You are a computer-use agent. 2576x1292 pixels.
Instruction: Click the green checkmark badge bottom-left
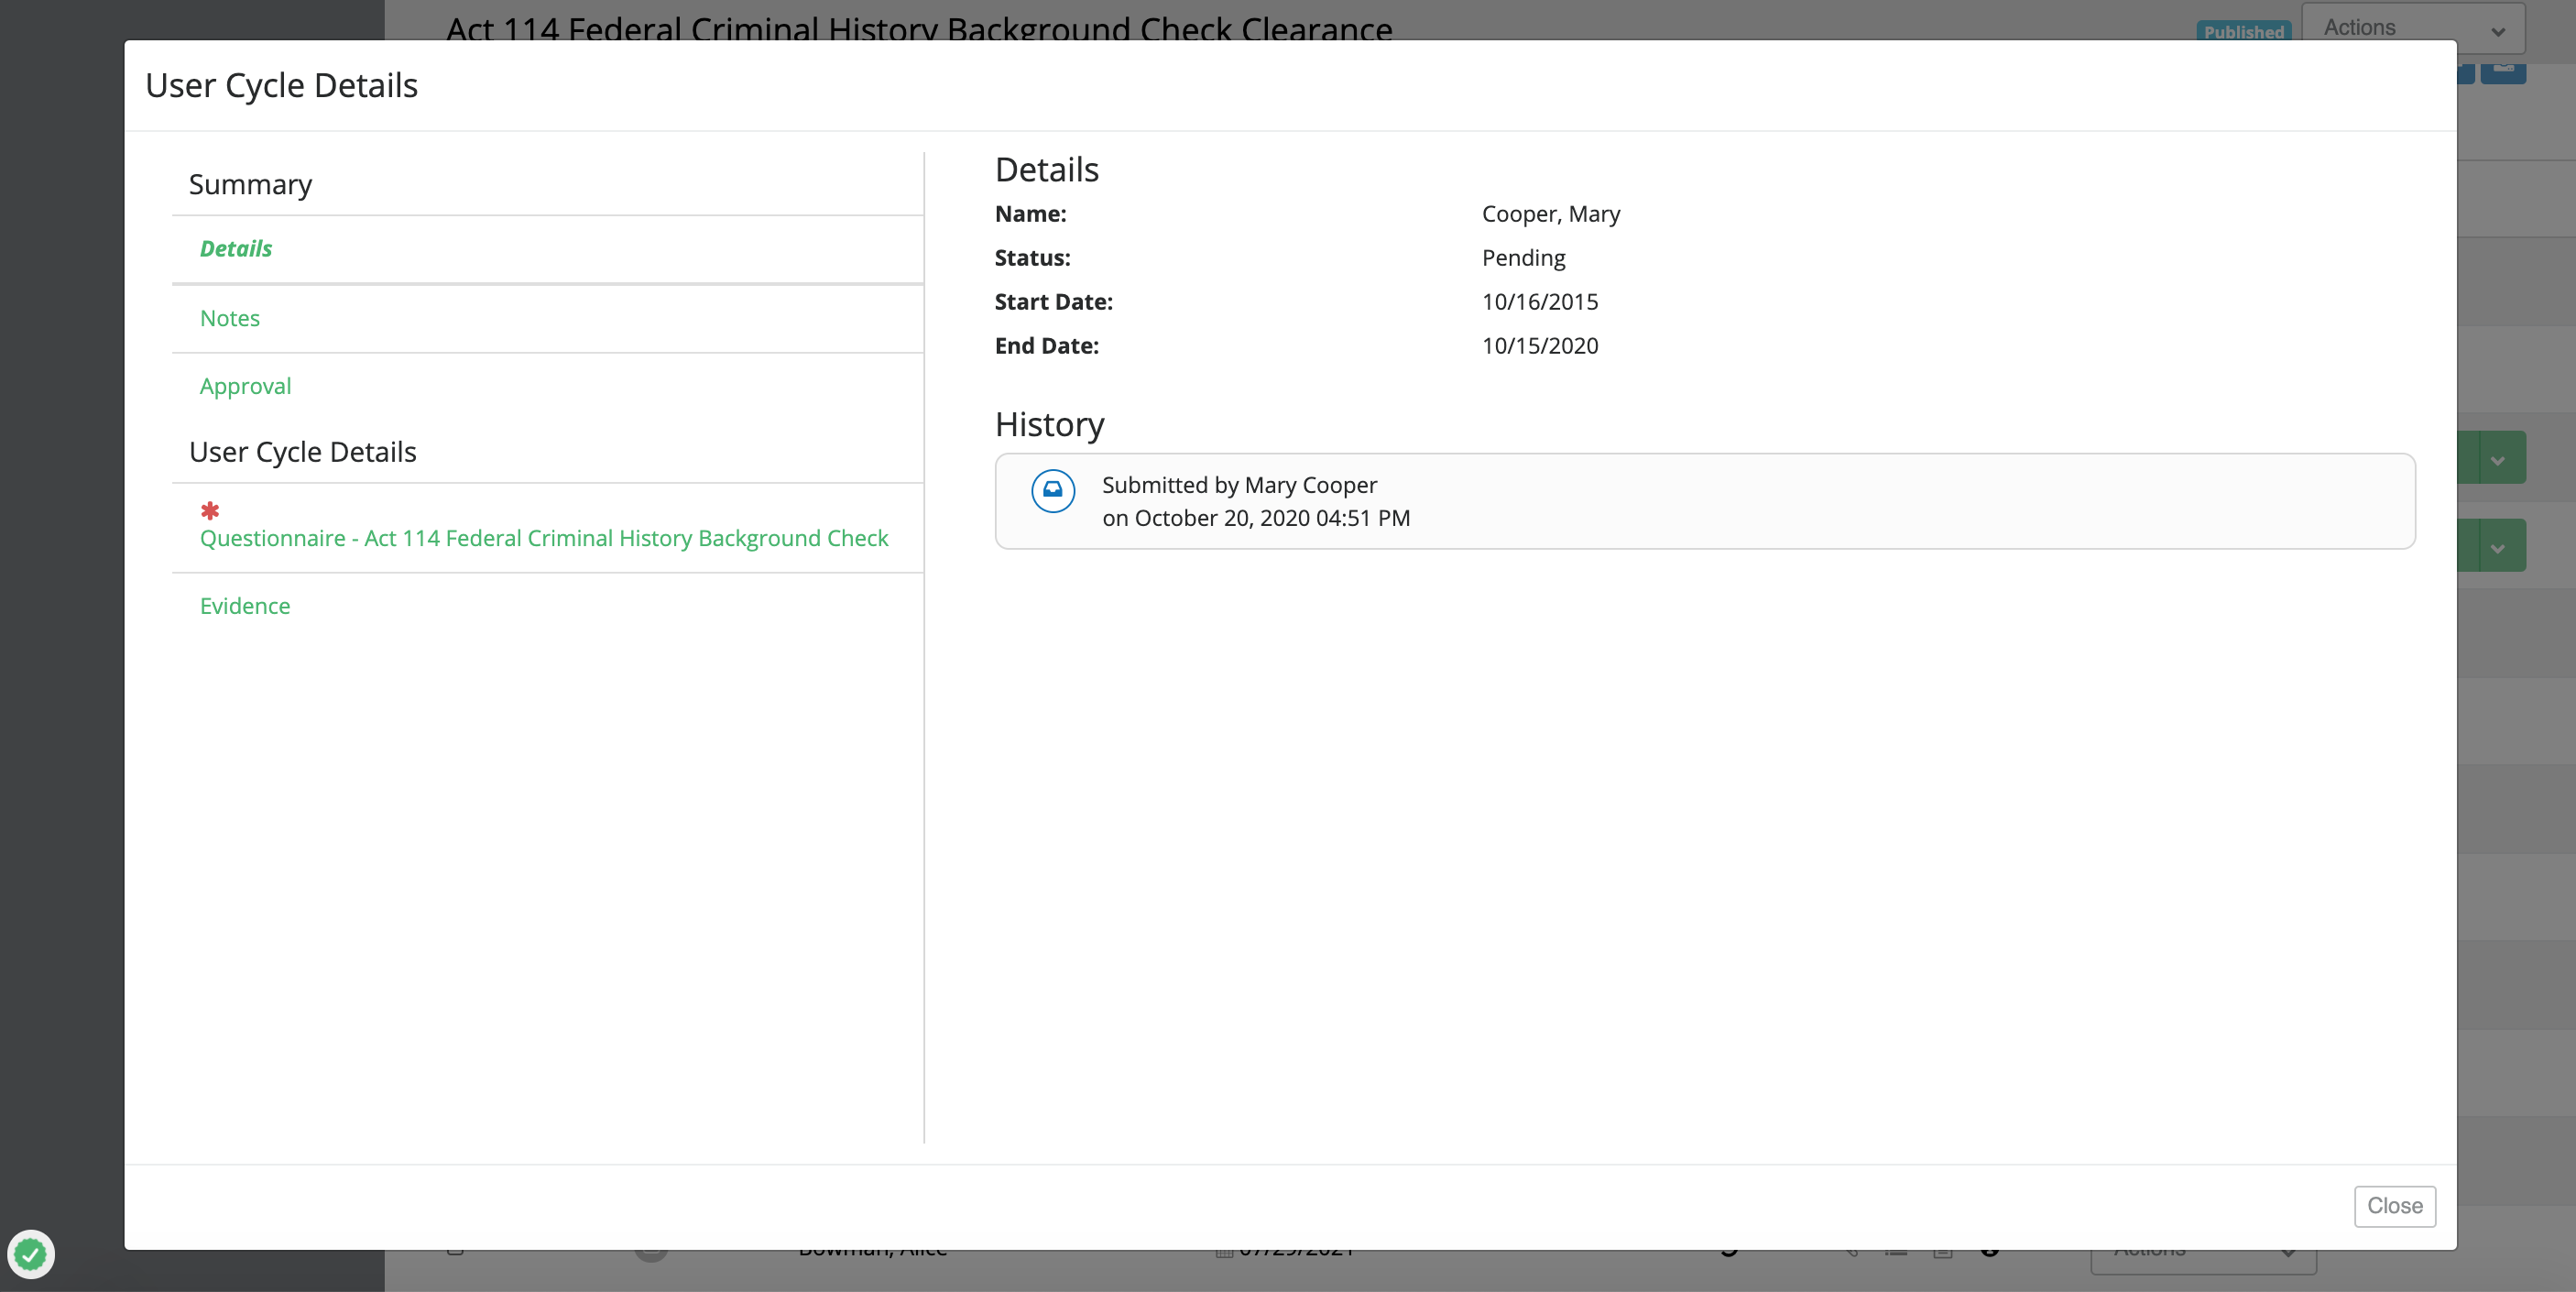click(31, 1253)
